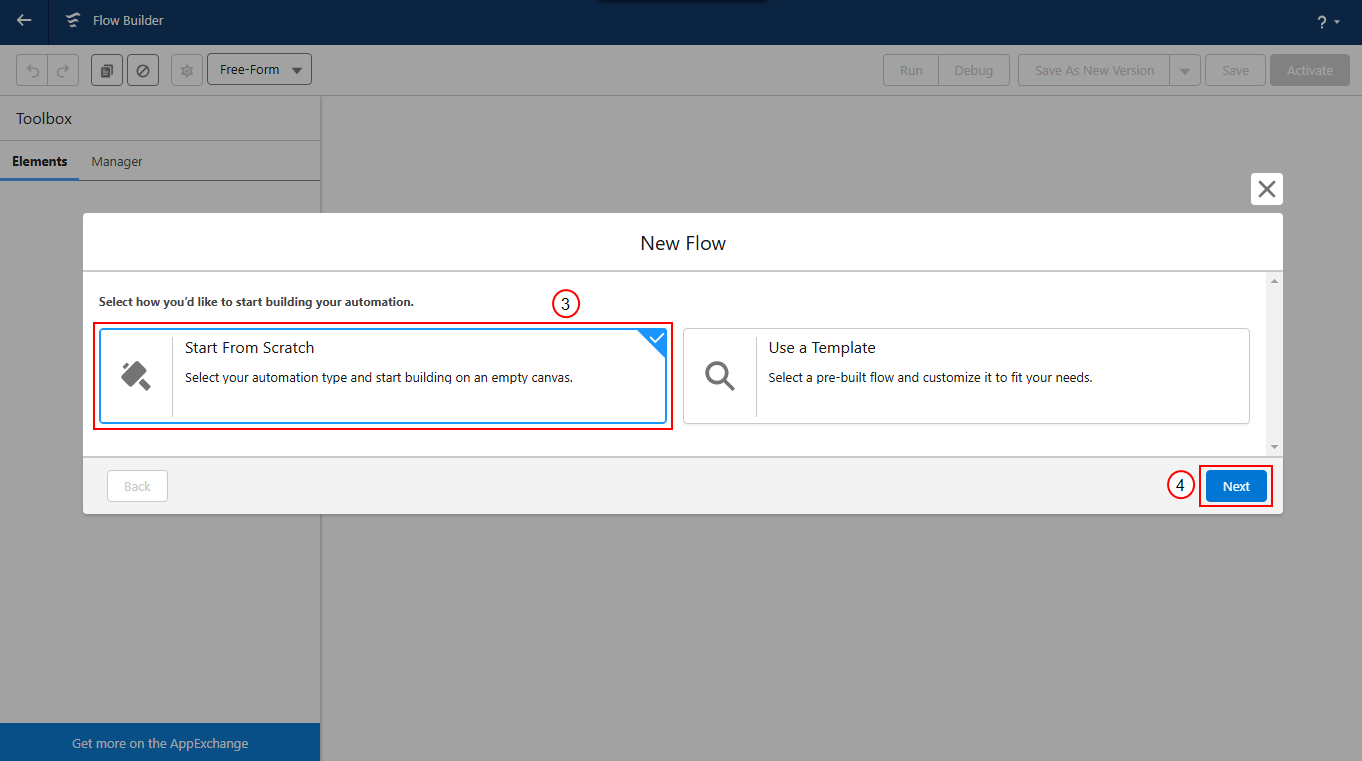Viewport: 1362px width, 761px height.
Task: Click the back arrow in the header
Action: [x=25, y=20]
